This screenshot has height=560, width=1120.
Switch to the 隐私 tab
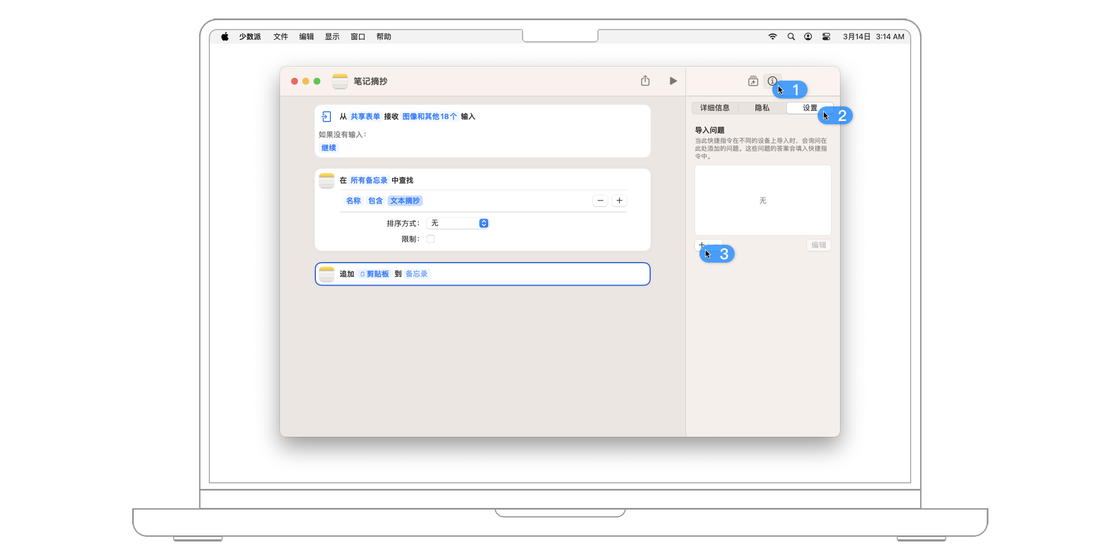pos(762,108)
